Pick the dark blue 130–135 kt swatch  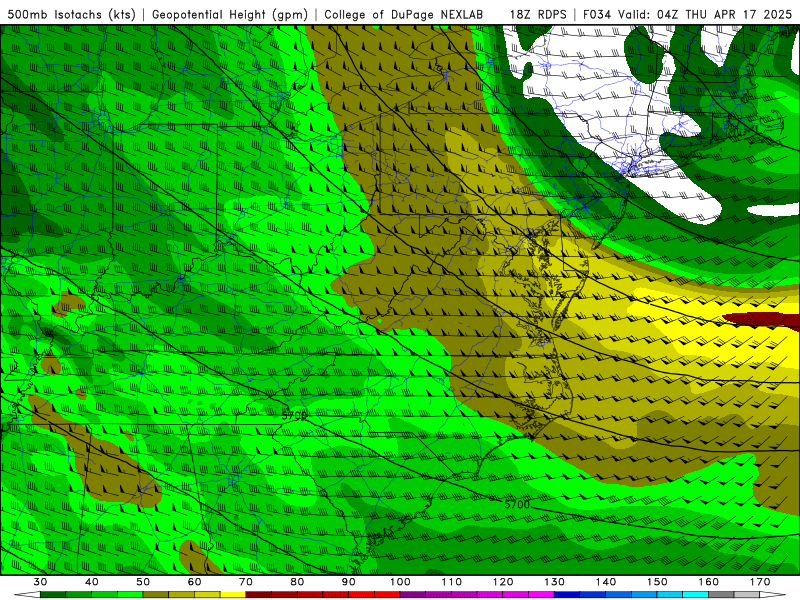coord(567,595)
